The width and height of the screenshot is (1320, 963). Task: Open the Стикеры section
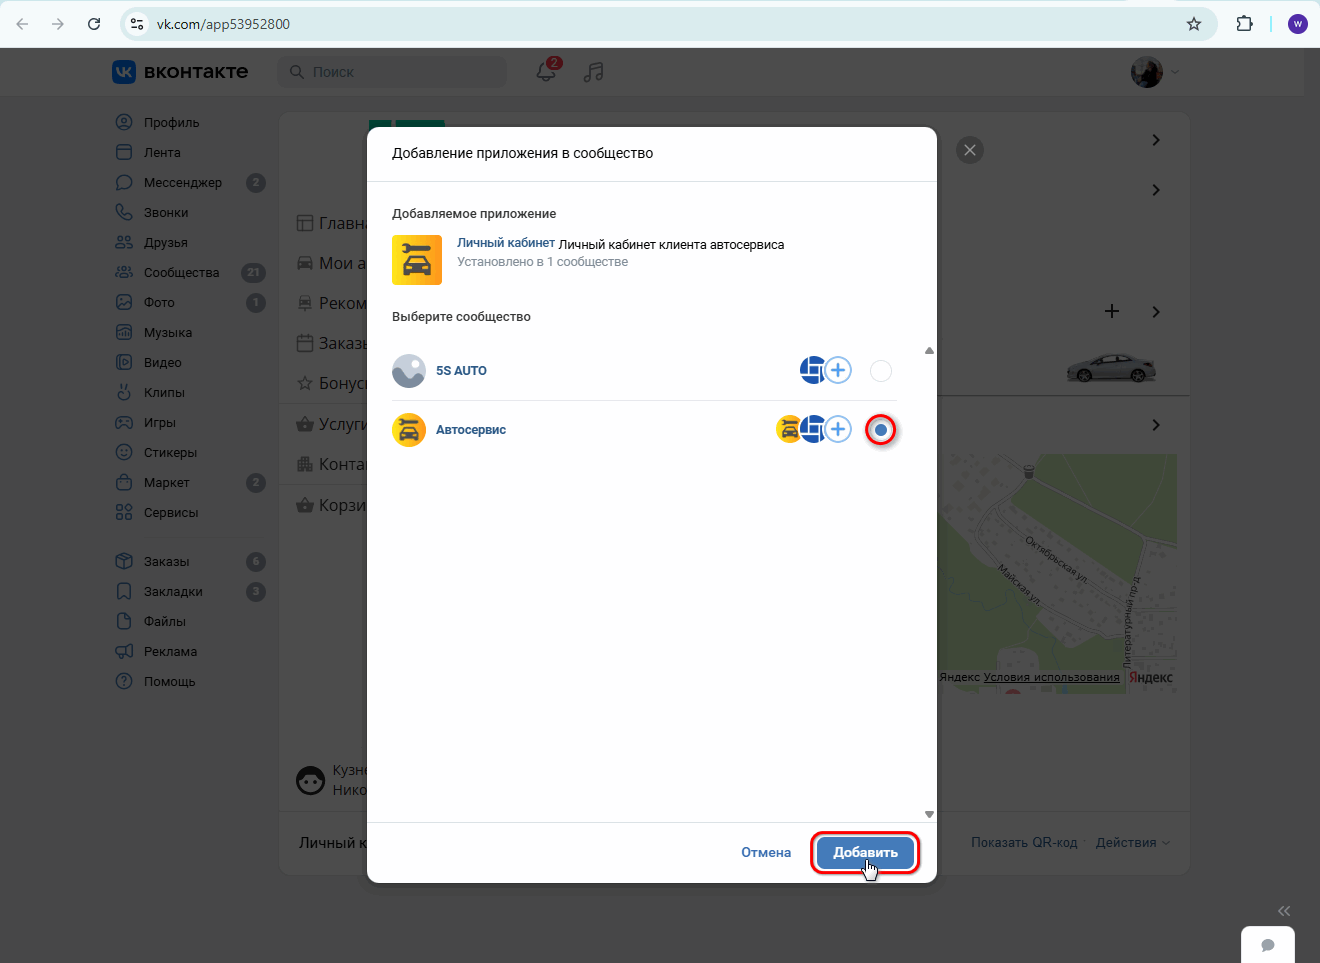pyautogui.click(x=170, y=452)
